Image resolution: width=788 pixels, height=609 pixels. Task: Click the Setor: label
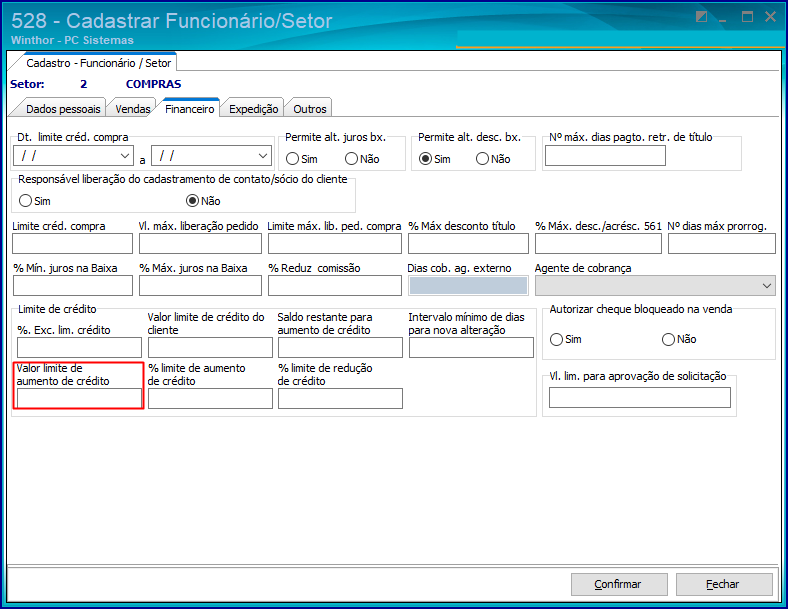click(x=27, y=84)
